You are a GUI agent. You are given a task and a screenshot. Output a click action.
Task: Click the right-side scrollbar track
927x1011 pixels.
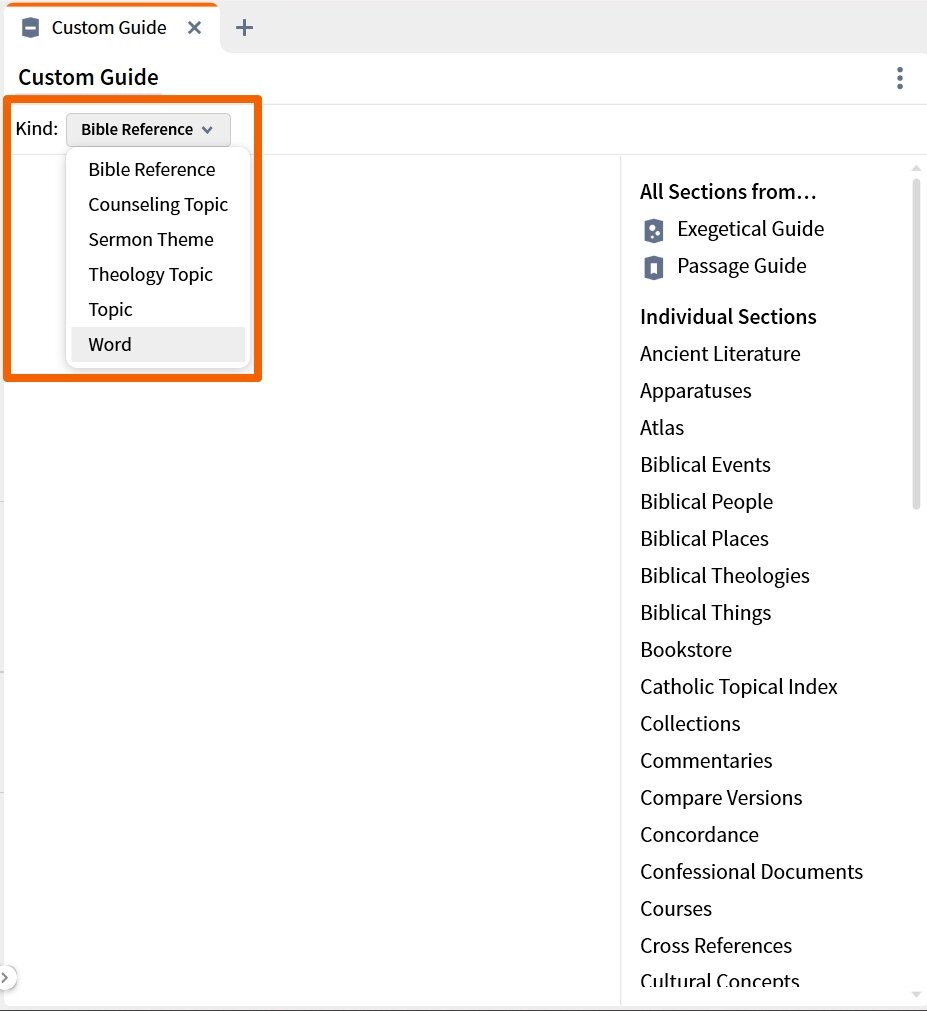coord(915,700)
